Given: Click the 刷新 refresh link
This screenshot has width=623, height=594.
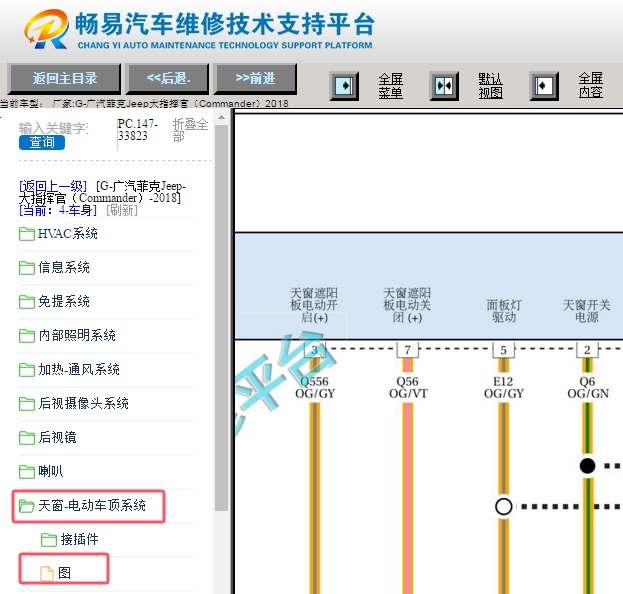Looking at the screenshot, I should [x=122, y=210].
